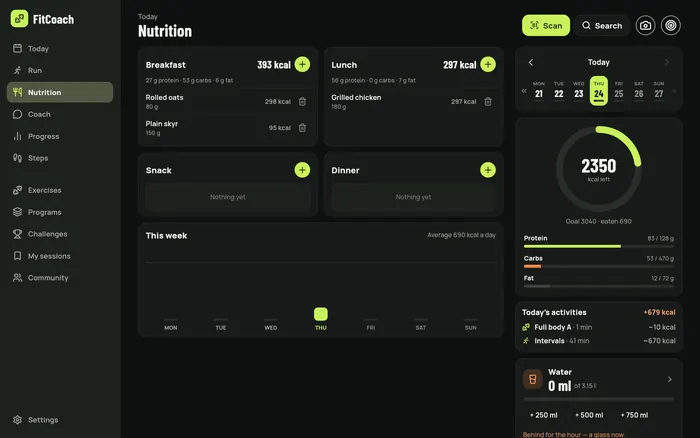
Task: Click the camera icon button
Action: (x=645, y=25)
